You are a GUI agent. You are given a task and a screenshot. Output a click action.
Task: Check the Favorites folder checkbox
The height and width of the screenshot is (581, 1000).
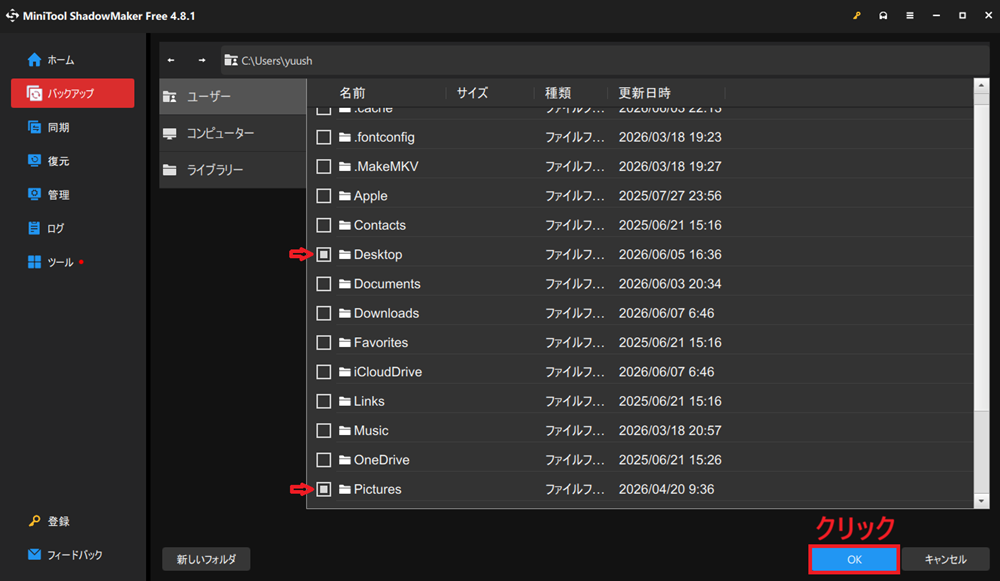pos(324,342)
